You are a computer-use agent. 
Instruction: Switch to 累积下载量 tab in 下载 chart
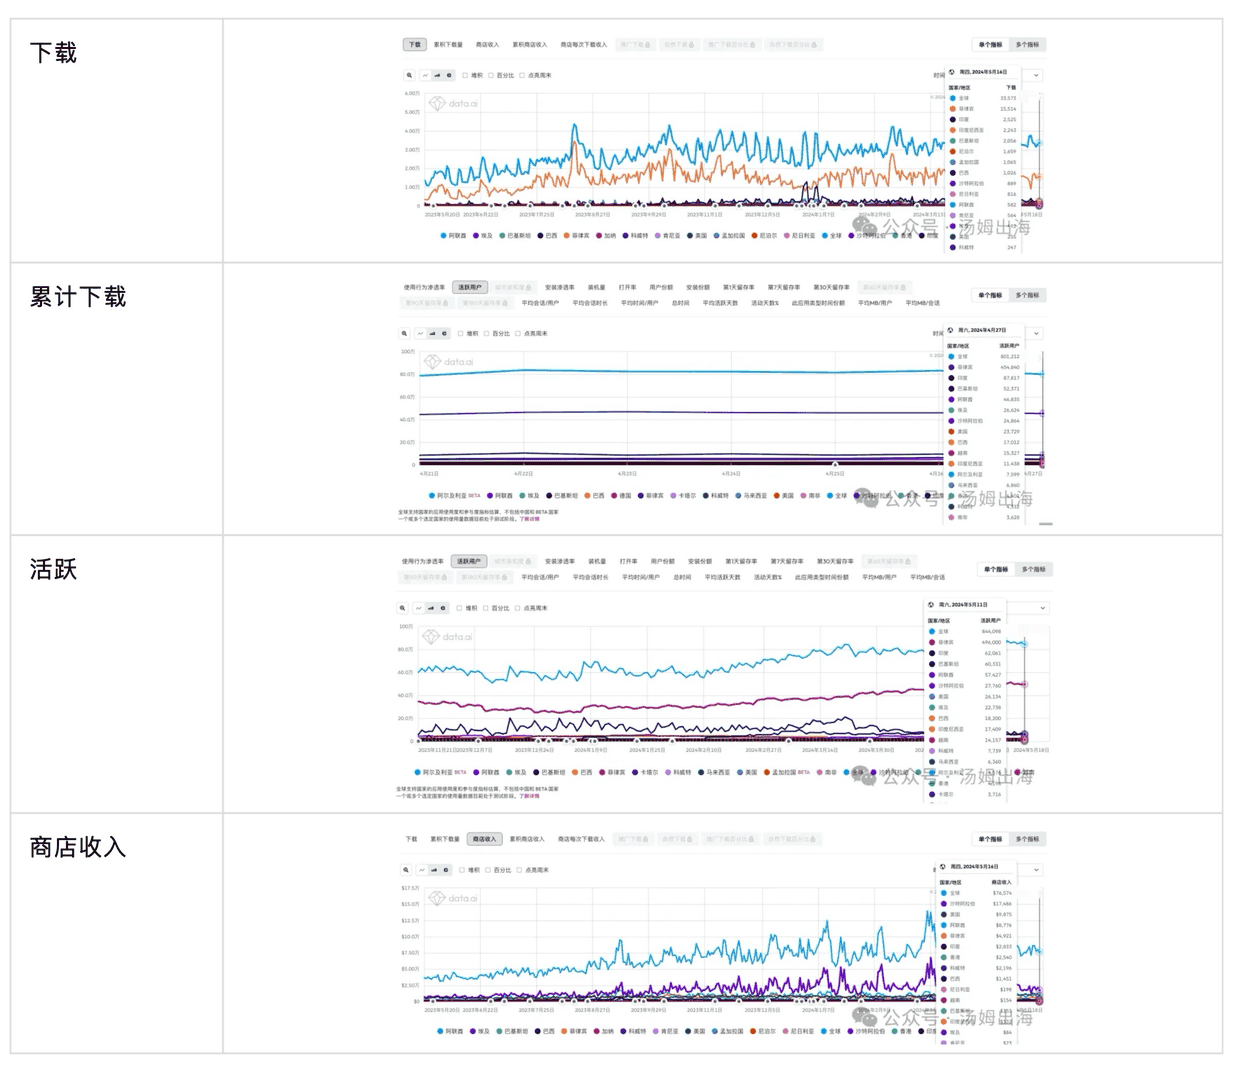448,45
